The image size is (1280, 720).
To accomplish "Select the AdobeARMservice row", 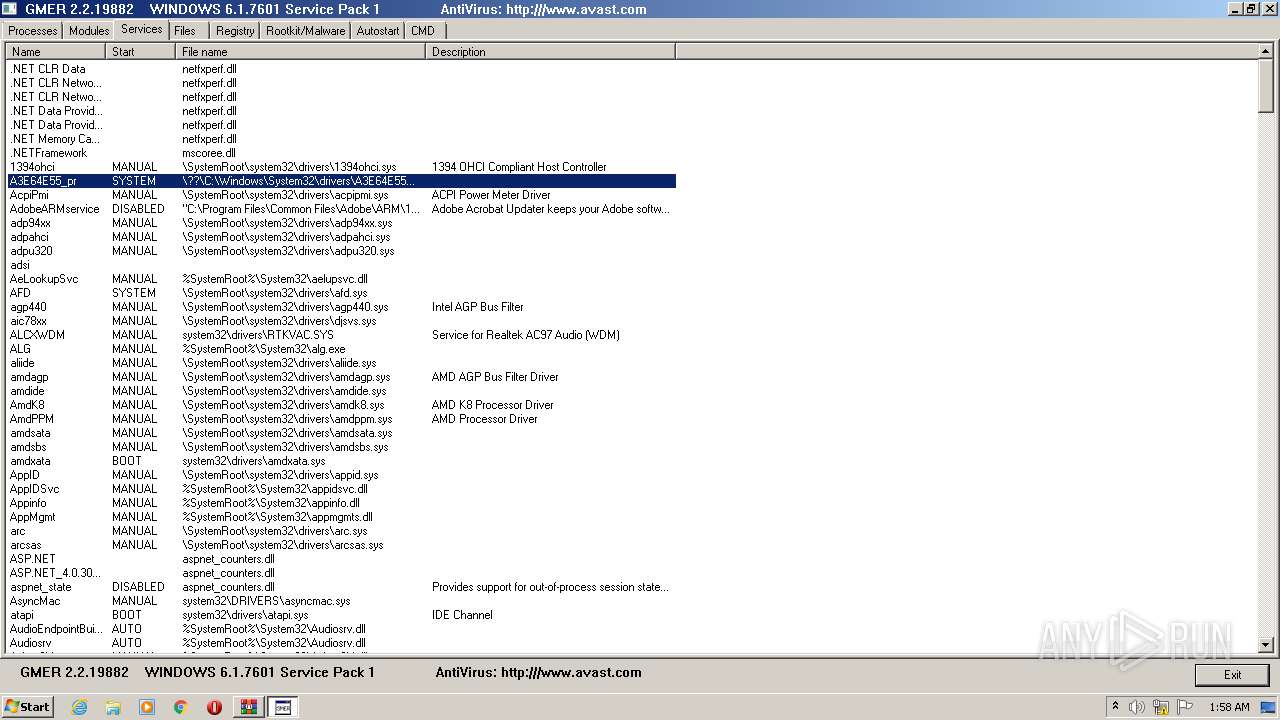I will point(341,209).
